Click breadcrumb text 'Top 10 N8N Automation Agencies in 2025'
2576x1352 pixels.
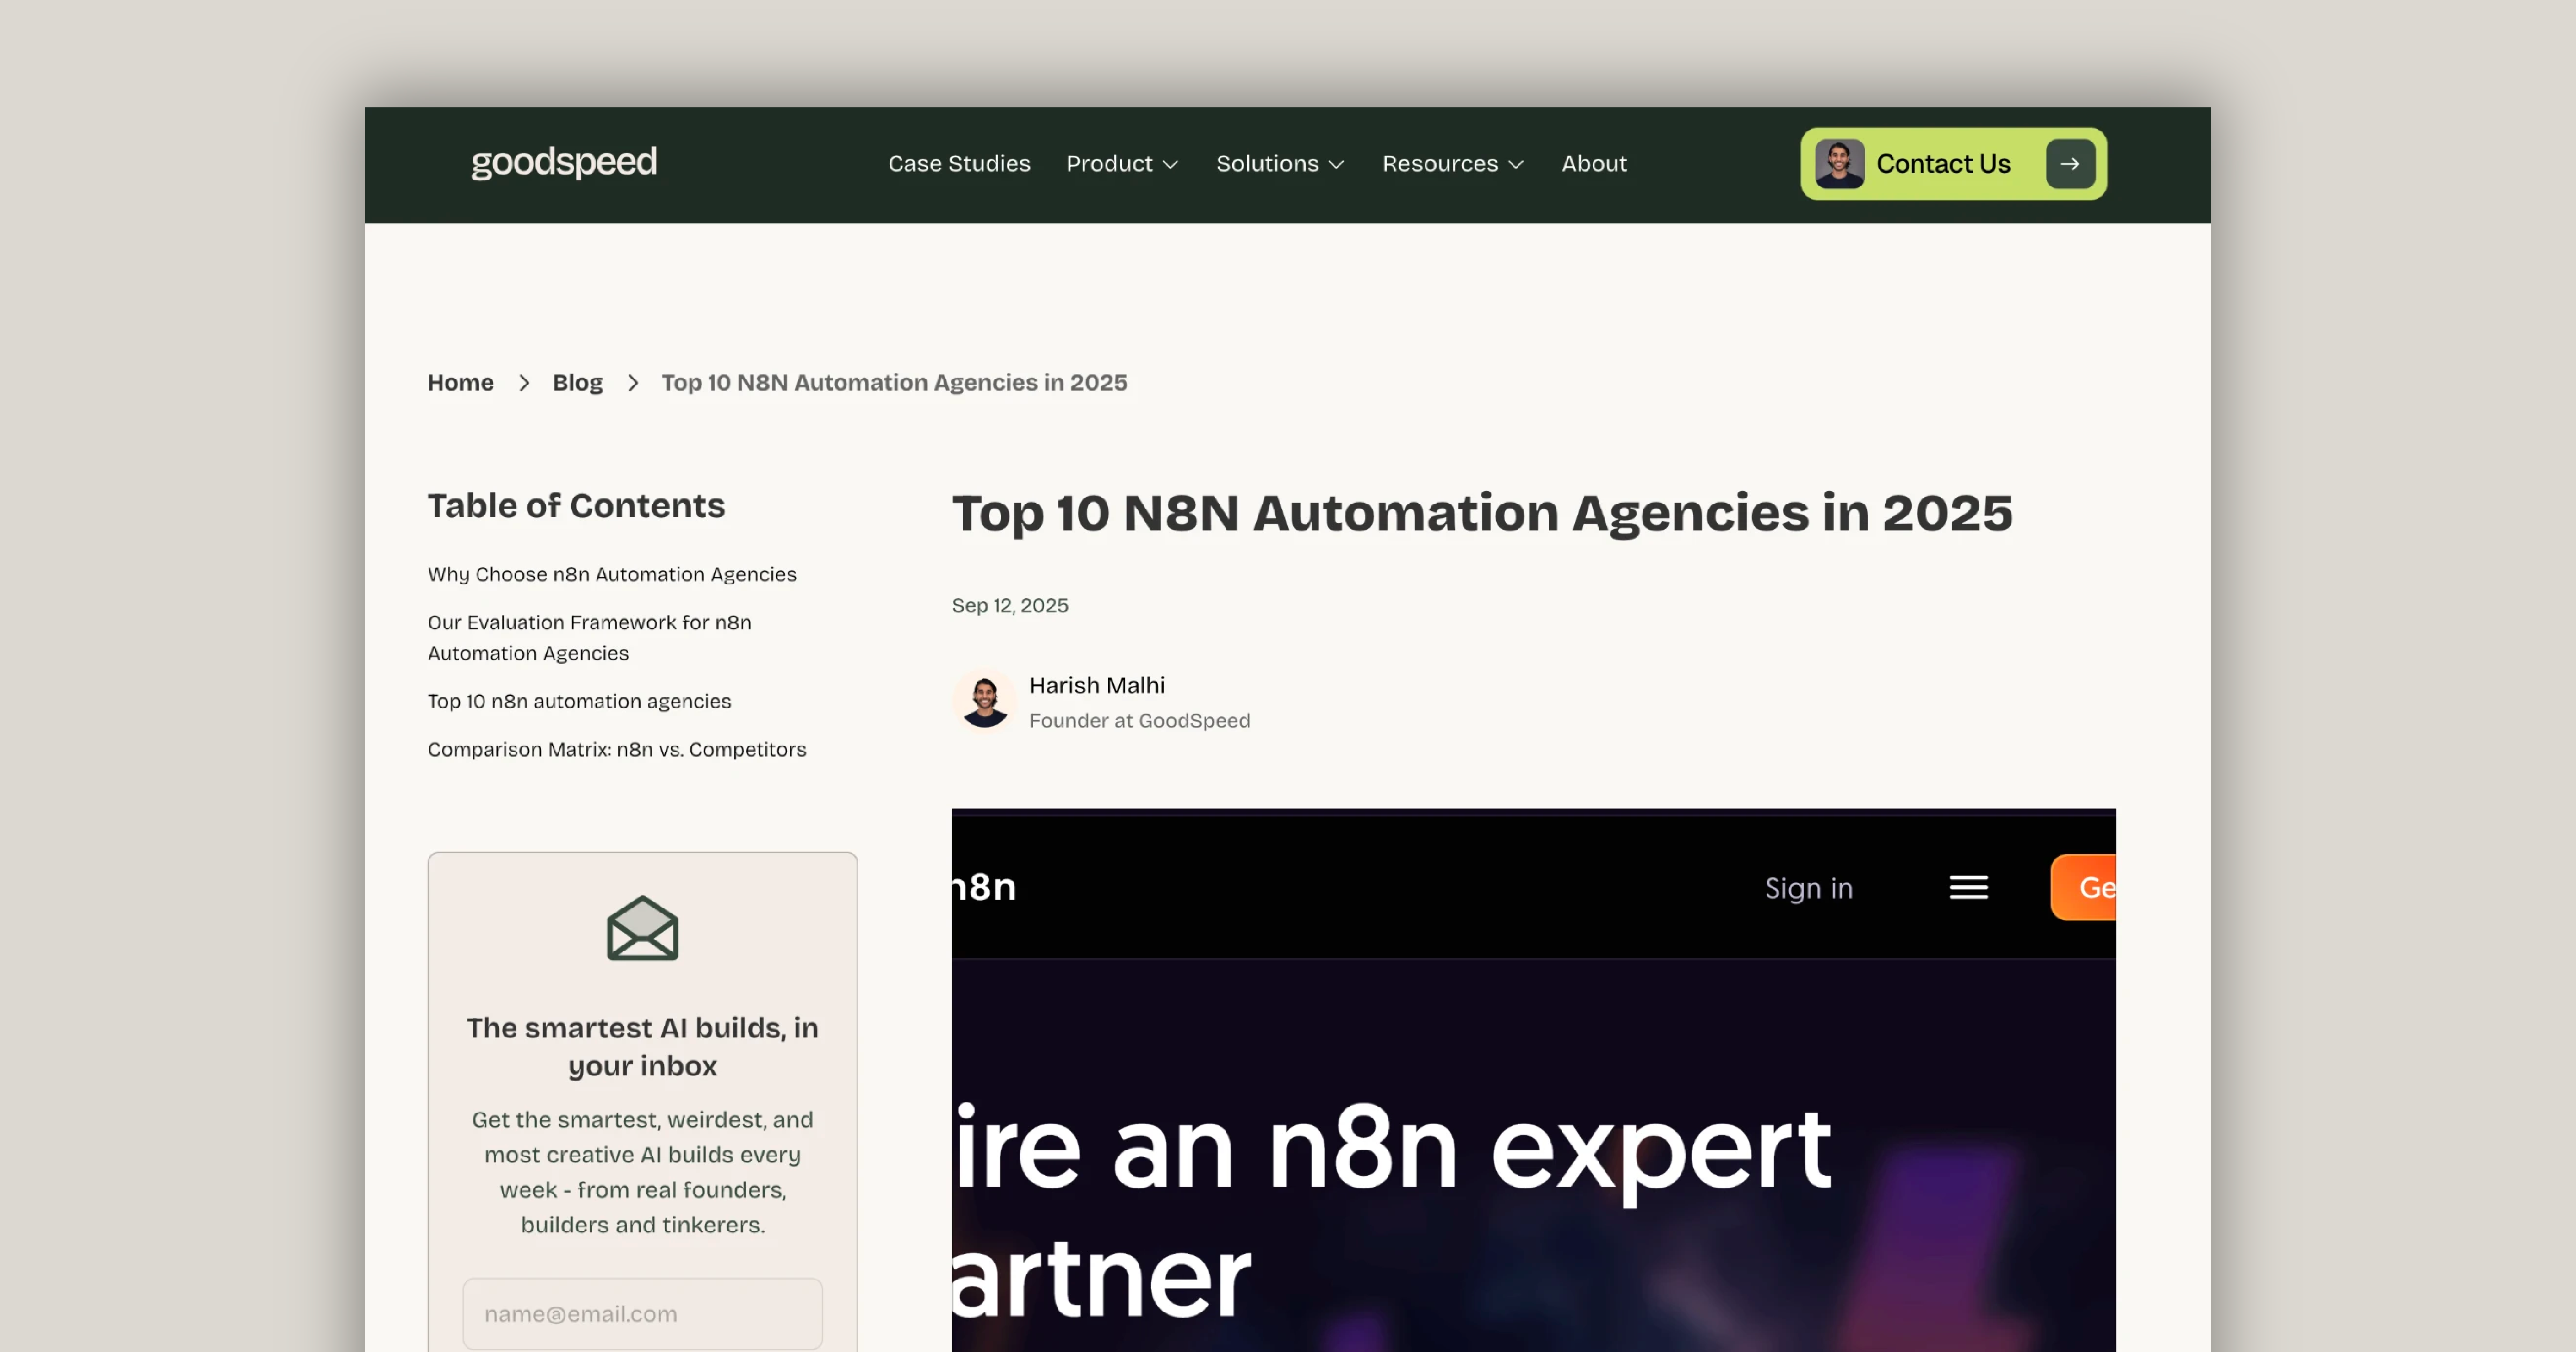tap(894, 382)
